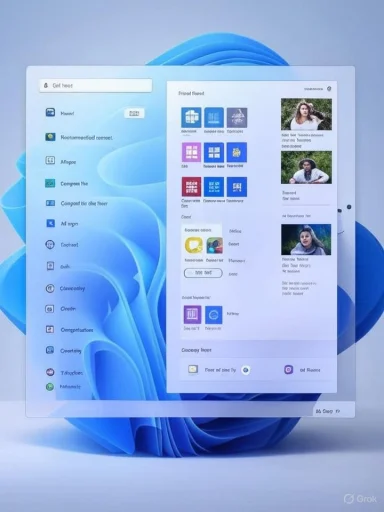This screenshot has width=384, height=512.
Task: Open the blue tile with white circle
Action: (x=214, y=315)
